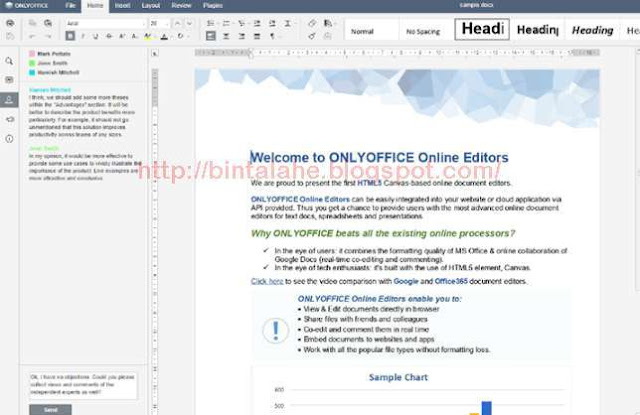Apply the Normal paragraph style
This screenshot has width=640, height=415.
click(371, 31)
